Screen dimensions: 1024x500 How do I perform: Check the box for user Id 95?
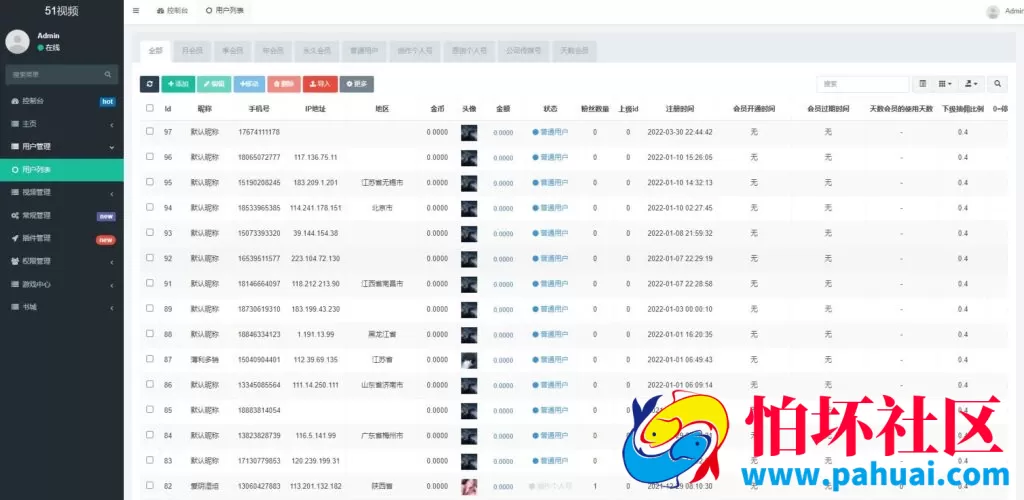(x=150, y=181)
